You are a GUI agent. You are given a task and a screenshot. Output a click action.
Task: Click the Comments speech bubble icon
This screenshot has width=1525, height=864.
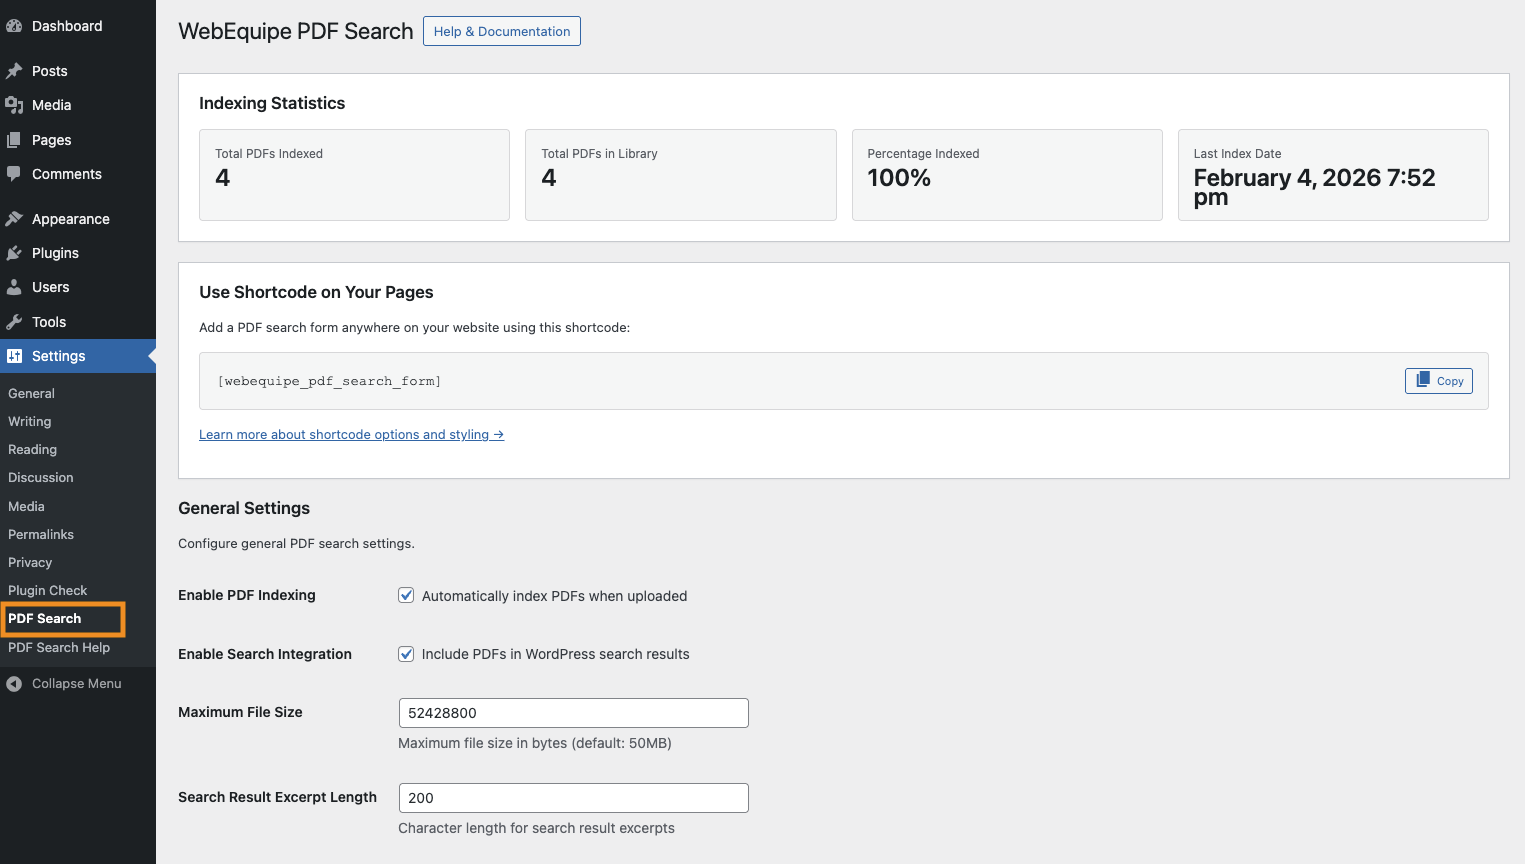pyautogui.click(x=14, y=174)
